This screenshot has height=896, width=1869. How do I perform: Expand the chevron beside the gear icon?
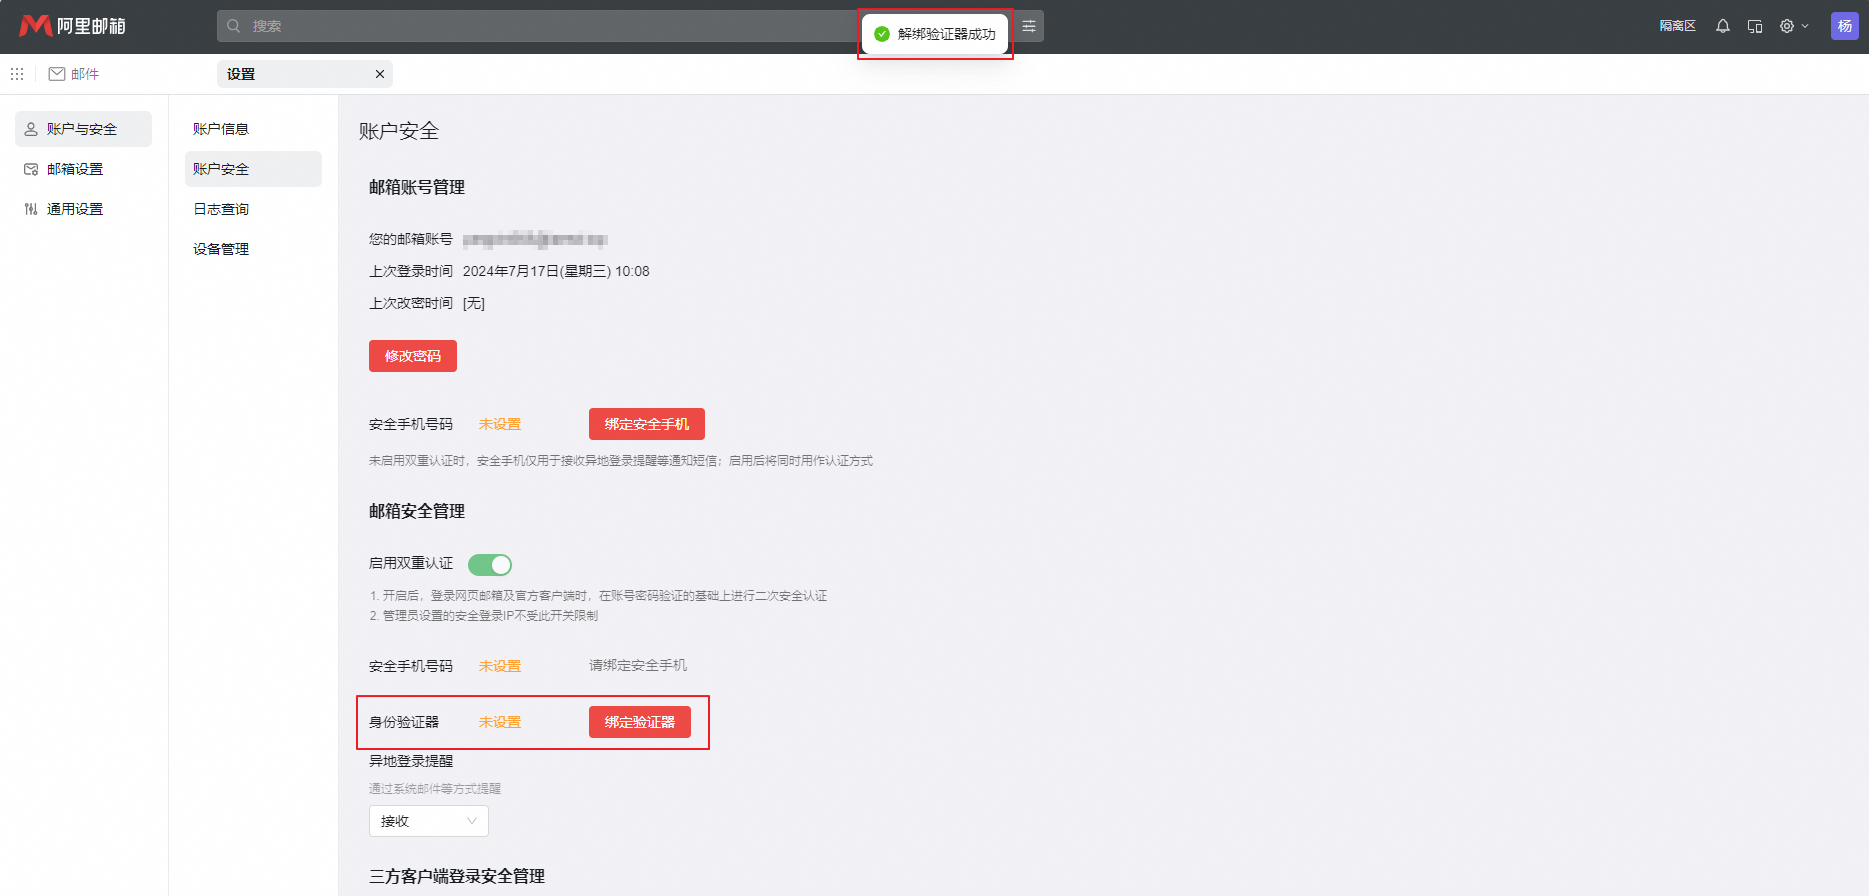click(1805, 26)
